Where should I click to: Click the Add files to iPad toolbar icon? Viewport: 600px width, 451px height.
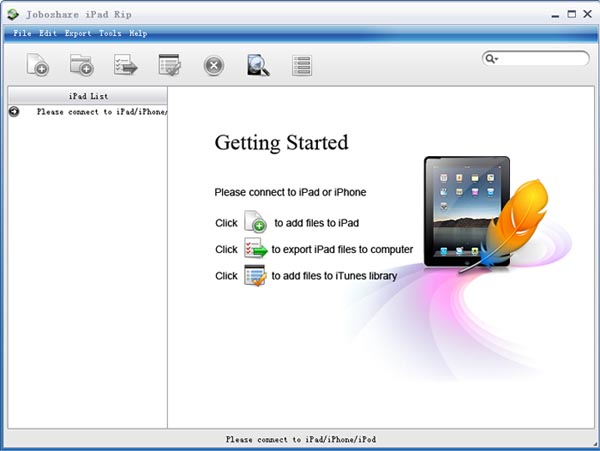tap(38, 65)
